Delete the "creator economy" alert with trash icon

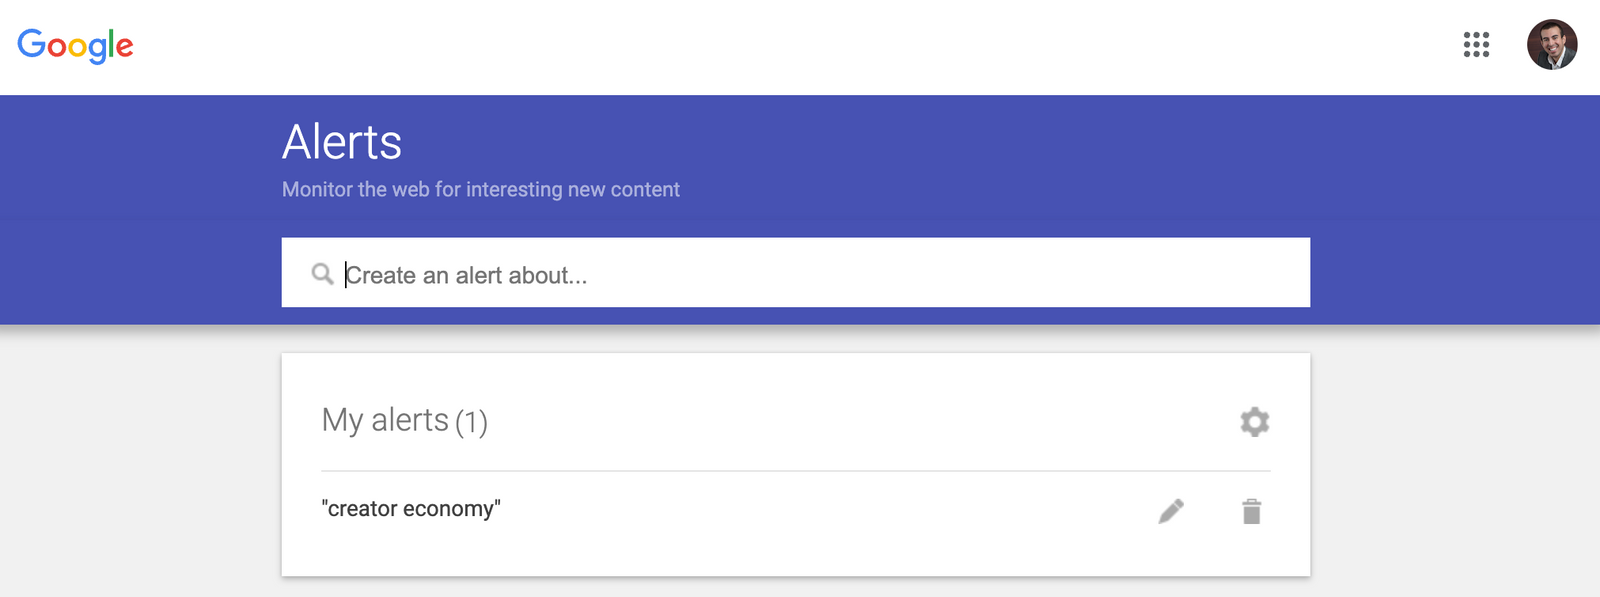click(x=1251, y=511)
